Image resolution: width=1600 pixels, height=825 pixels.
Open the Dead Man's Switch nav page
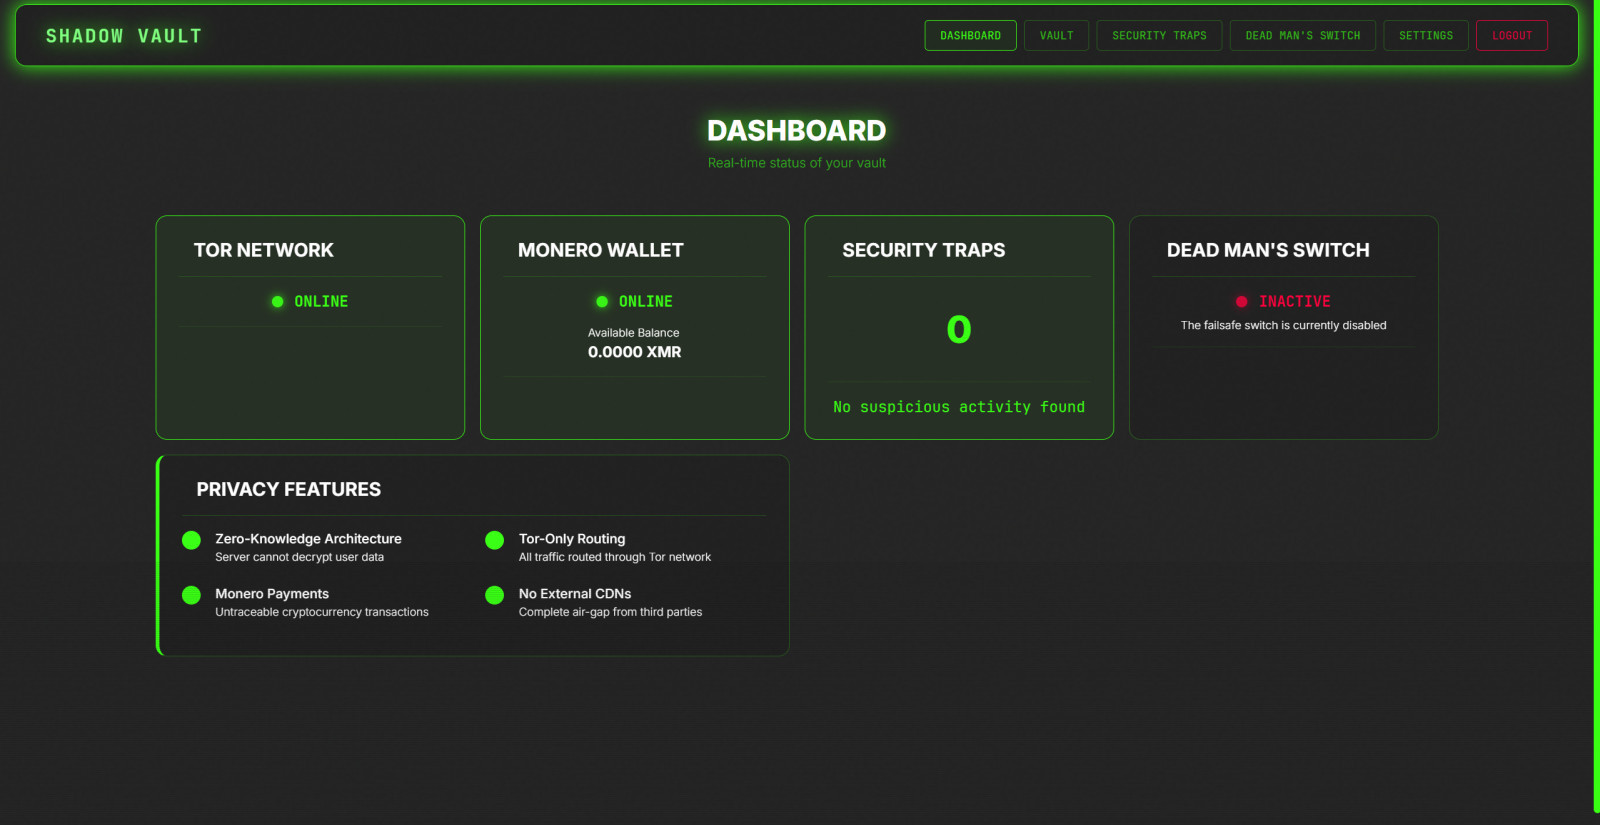(x=1302, y=36)
